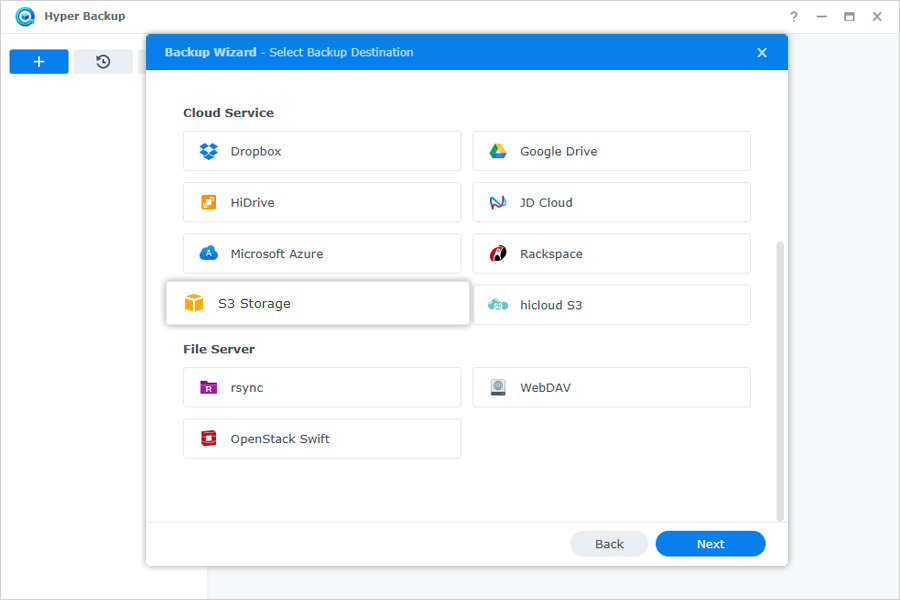Viewport: 900px width, 600px height.
Task: Click the JD Cloud logo icon
Action: tap(498, 202)
